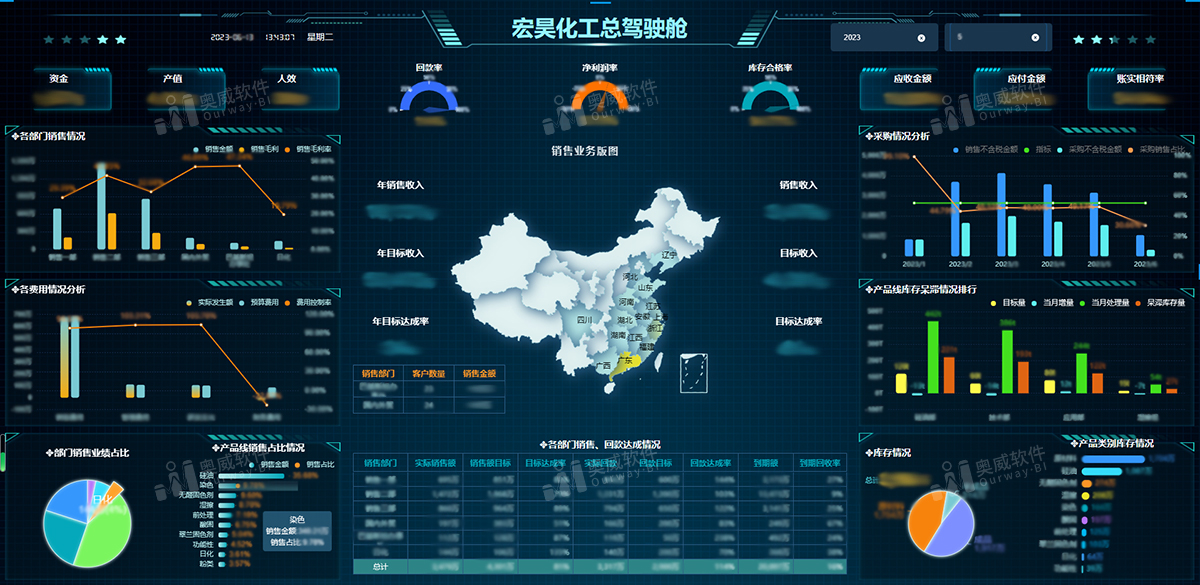Click the 净利润率 orange gauge
Viewport: 1200px width, 585px height.
point(599,96)
